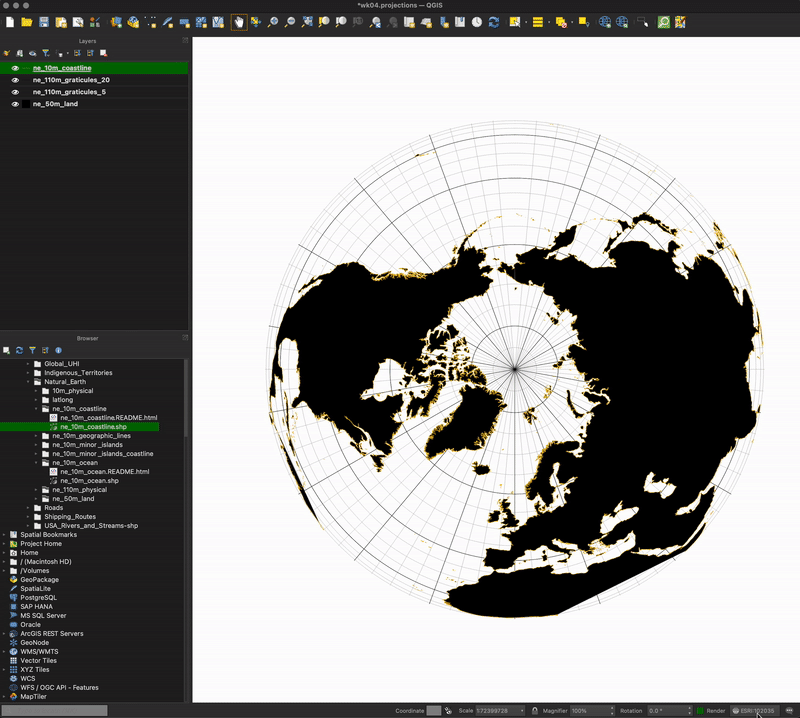Viewport: 800px width, 718px height.
Task: Open a project with the folder icon
Action: [27, 22]
